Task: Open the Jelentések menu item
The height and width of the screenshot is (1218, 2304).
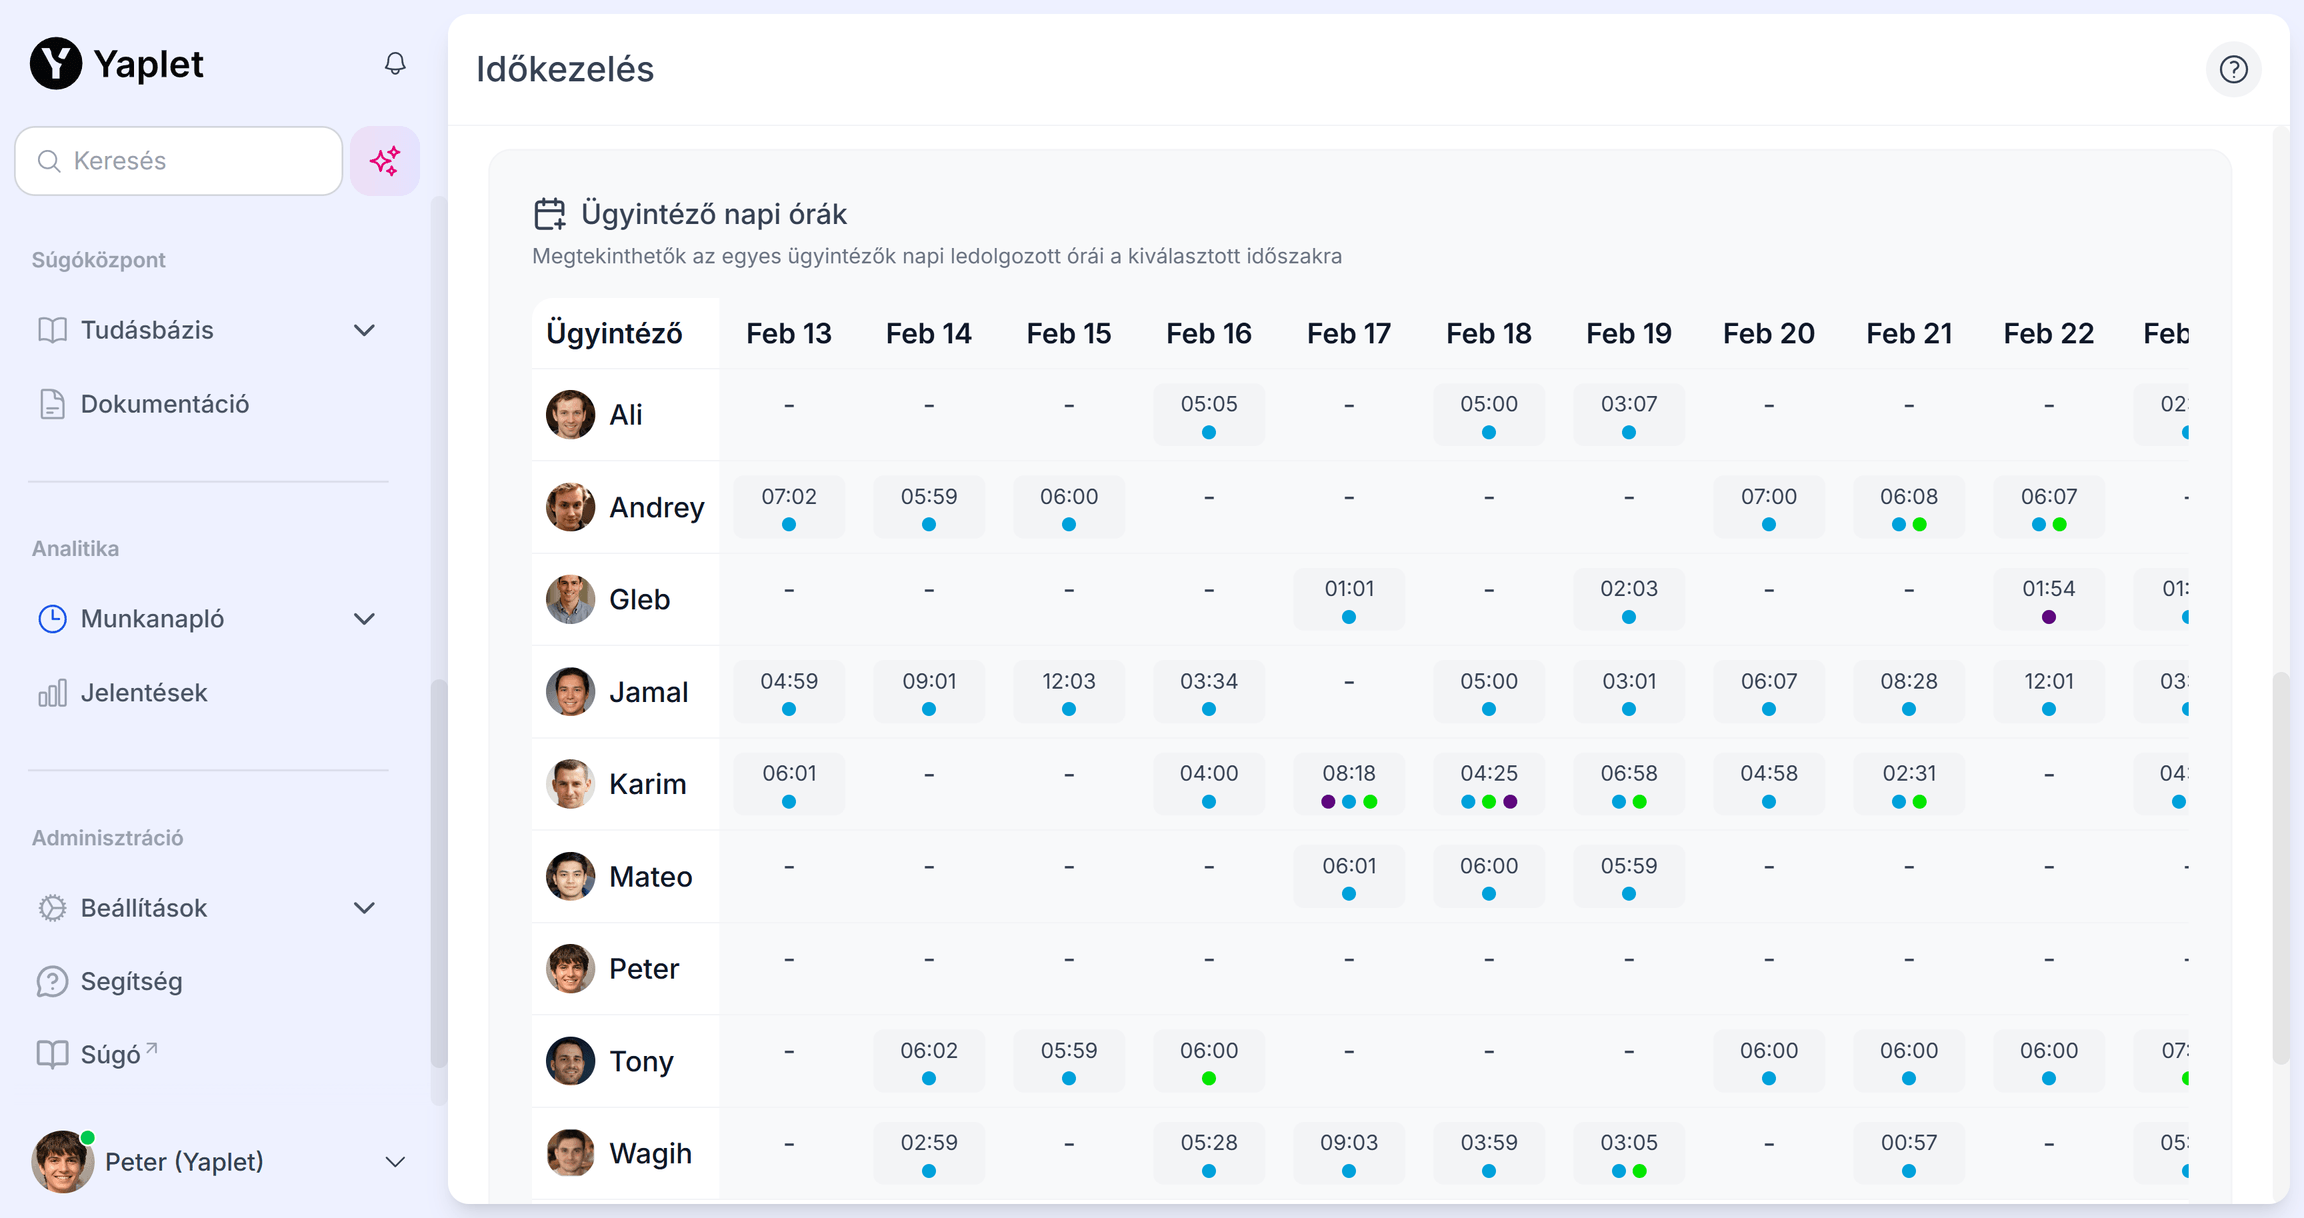Action: 144,693
